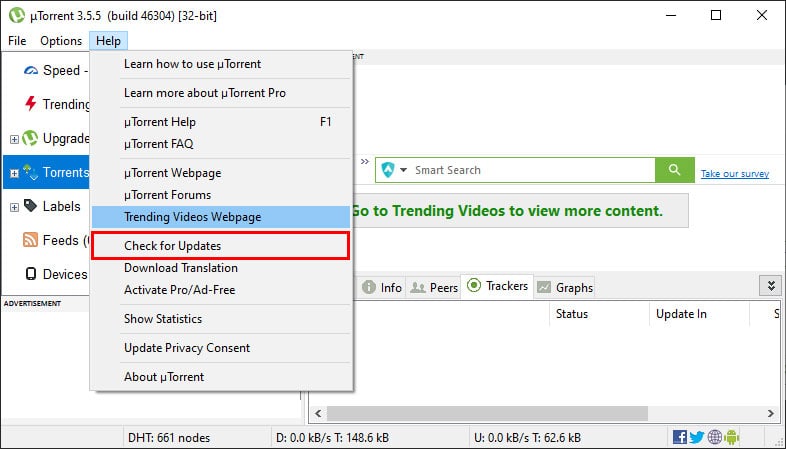786x449 pixels.
Task: Select µTorrent Help menu entry
Action: click(x=221, y=122)
